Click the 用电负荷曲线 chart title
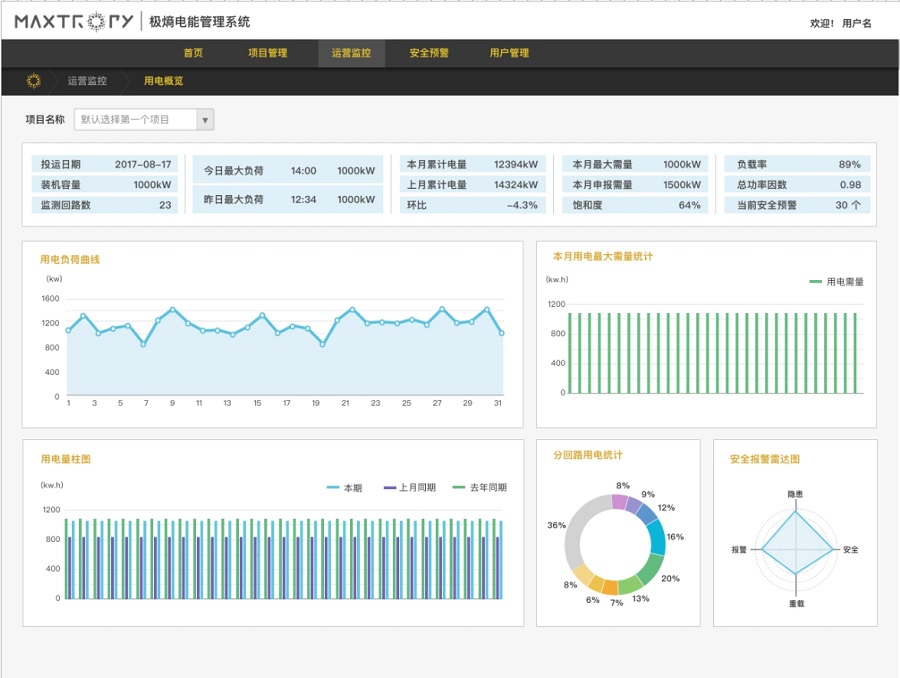This screenshot has width=900, height=678. coord(70,259)
